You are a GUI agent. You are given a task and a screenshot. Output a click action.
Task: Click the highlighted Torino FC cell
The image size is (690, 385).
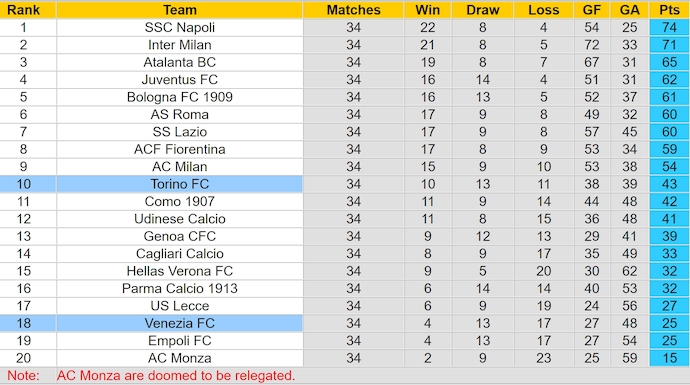click(180, 184)
